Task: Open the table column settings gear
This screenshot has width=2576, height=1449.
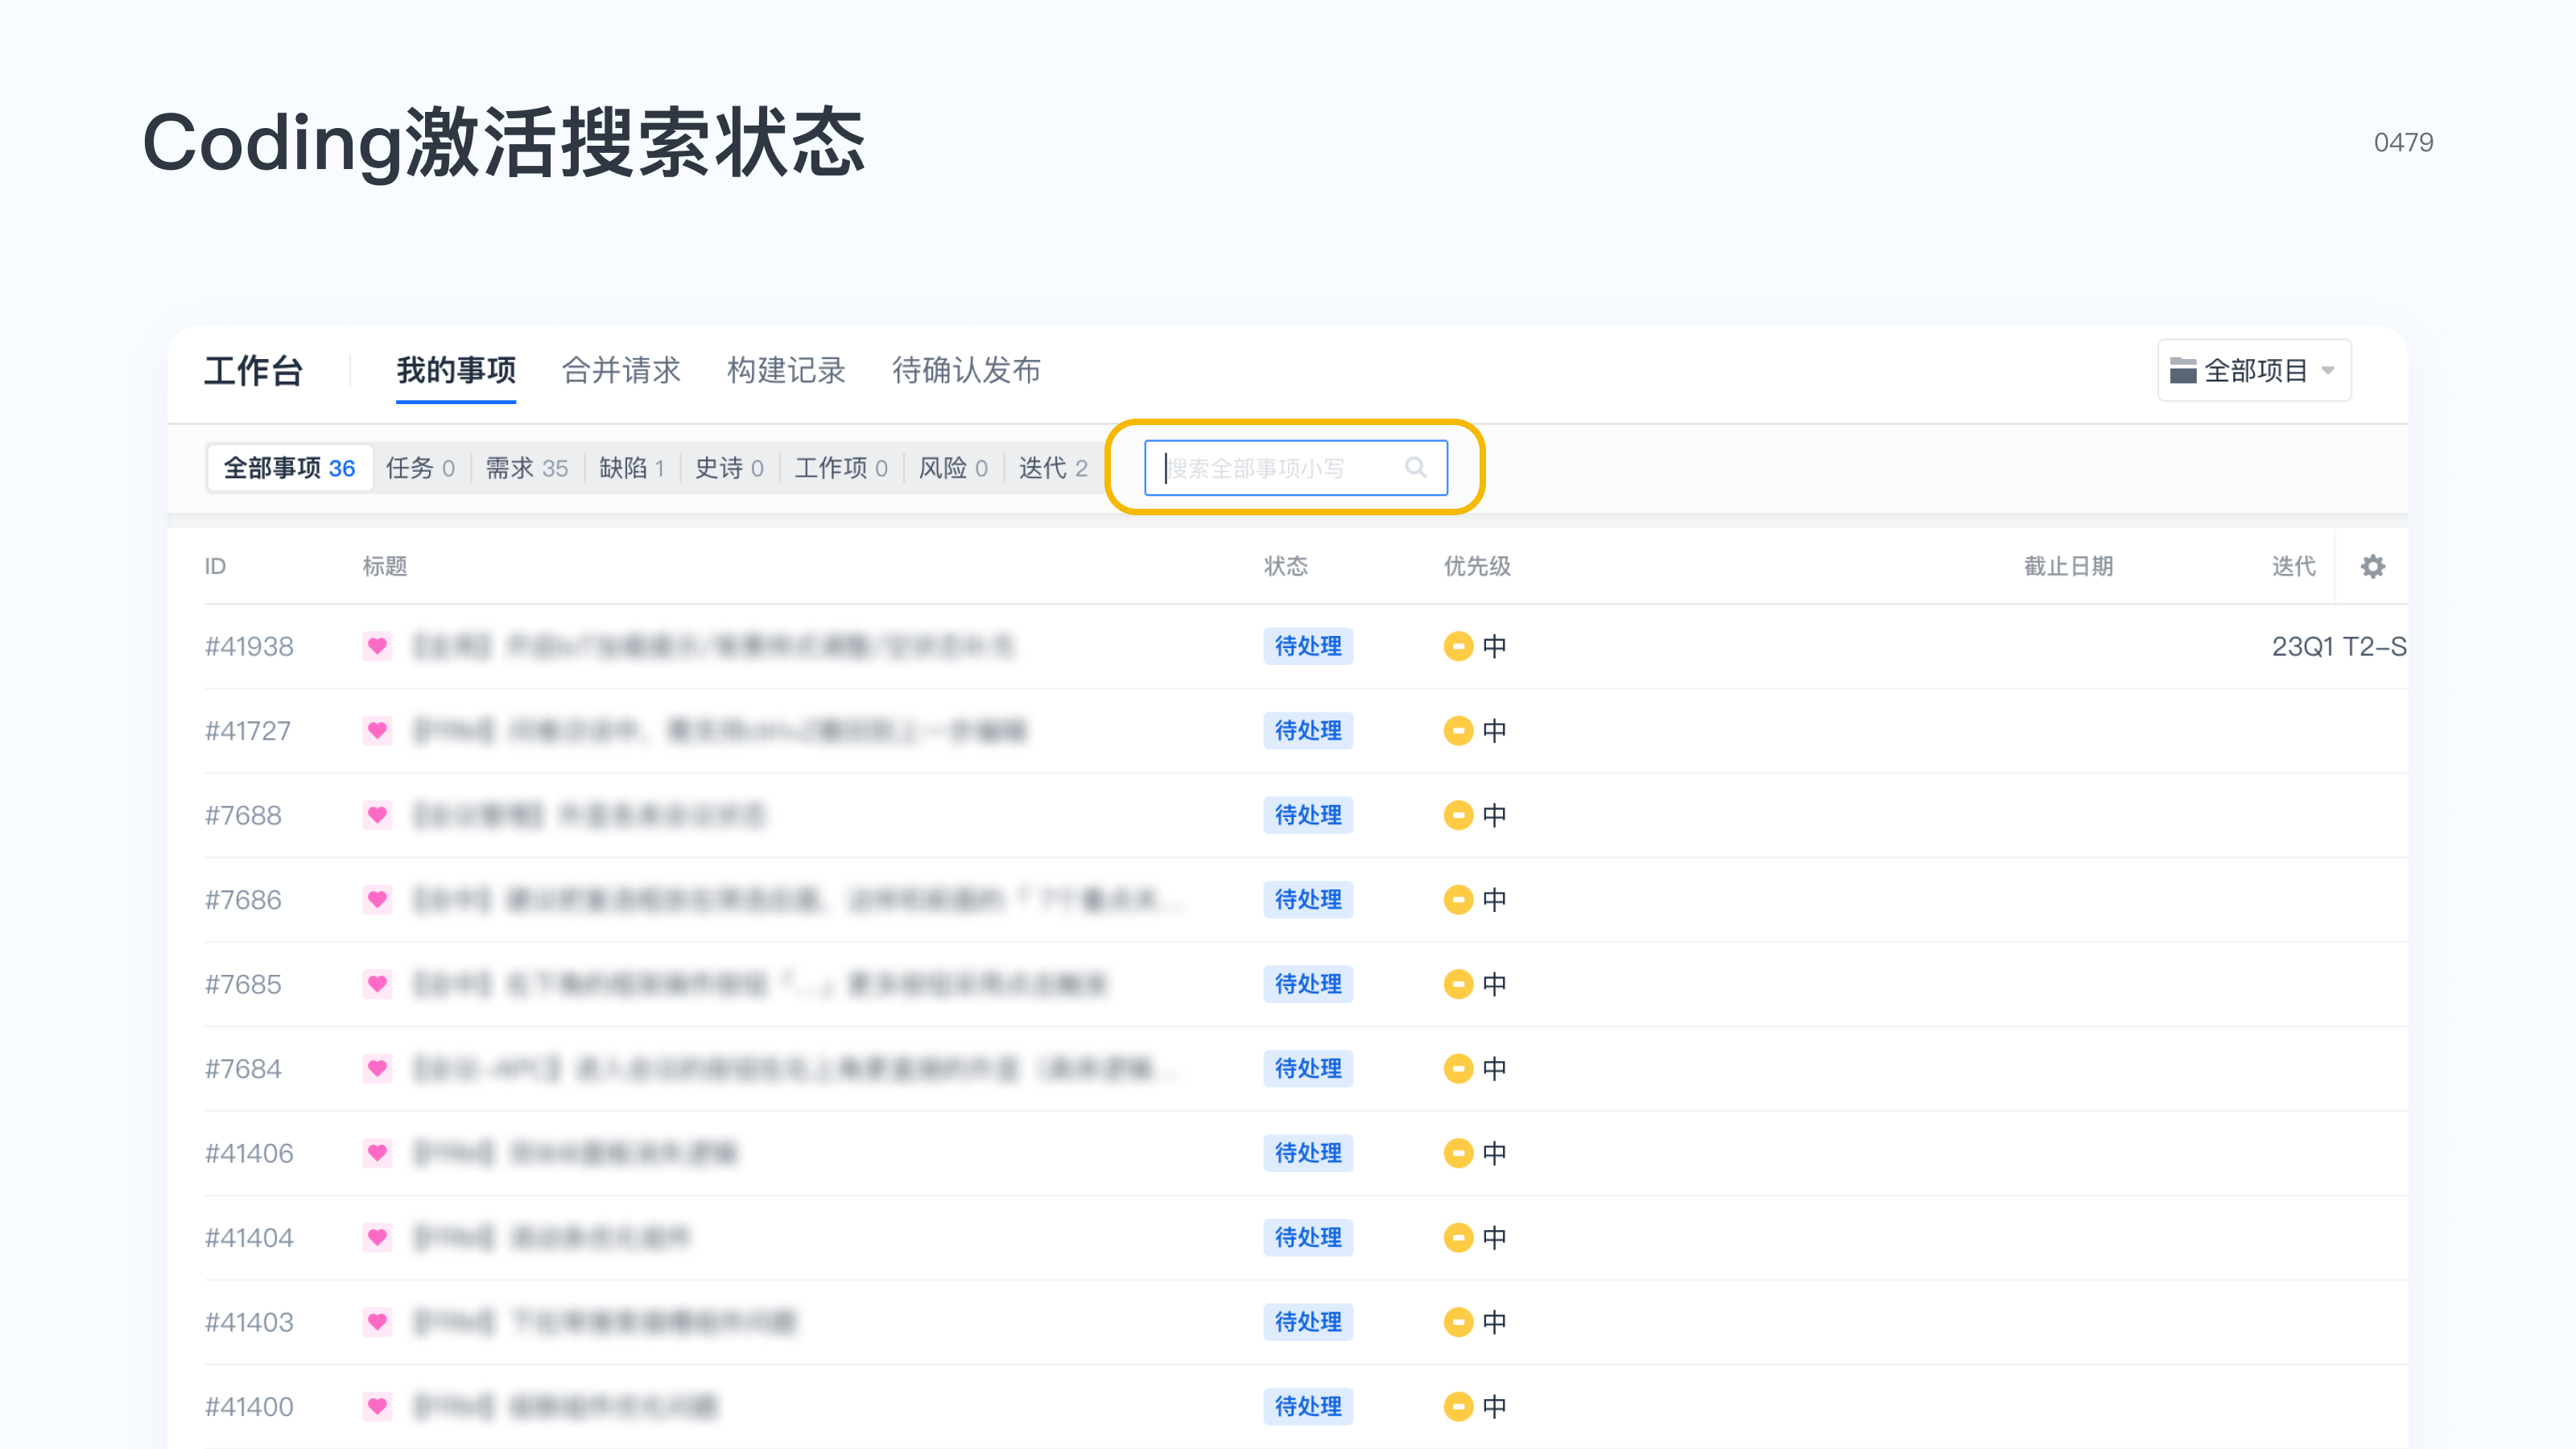Action: point(2372,567)
